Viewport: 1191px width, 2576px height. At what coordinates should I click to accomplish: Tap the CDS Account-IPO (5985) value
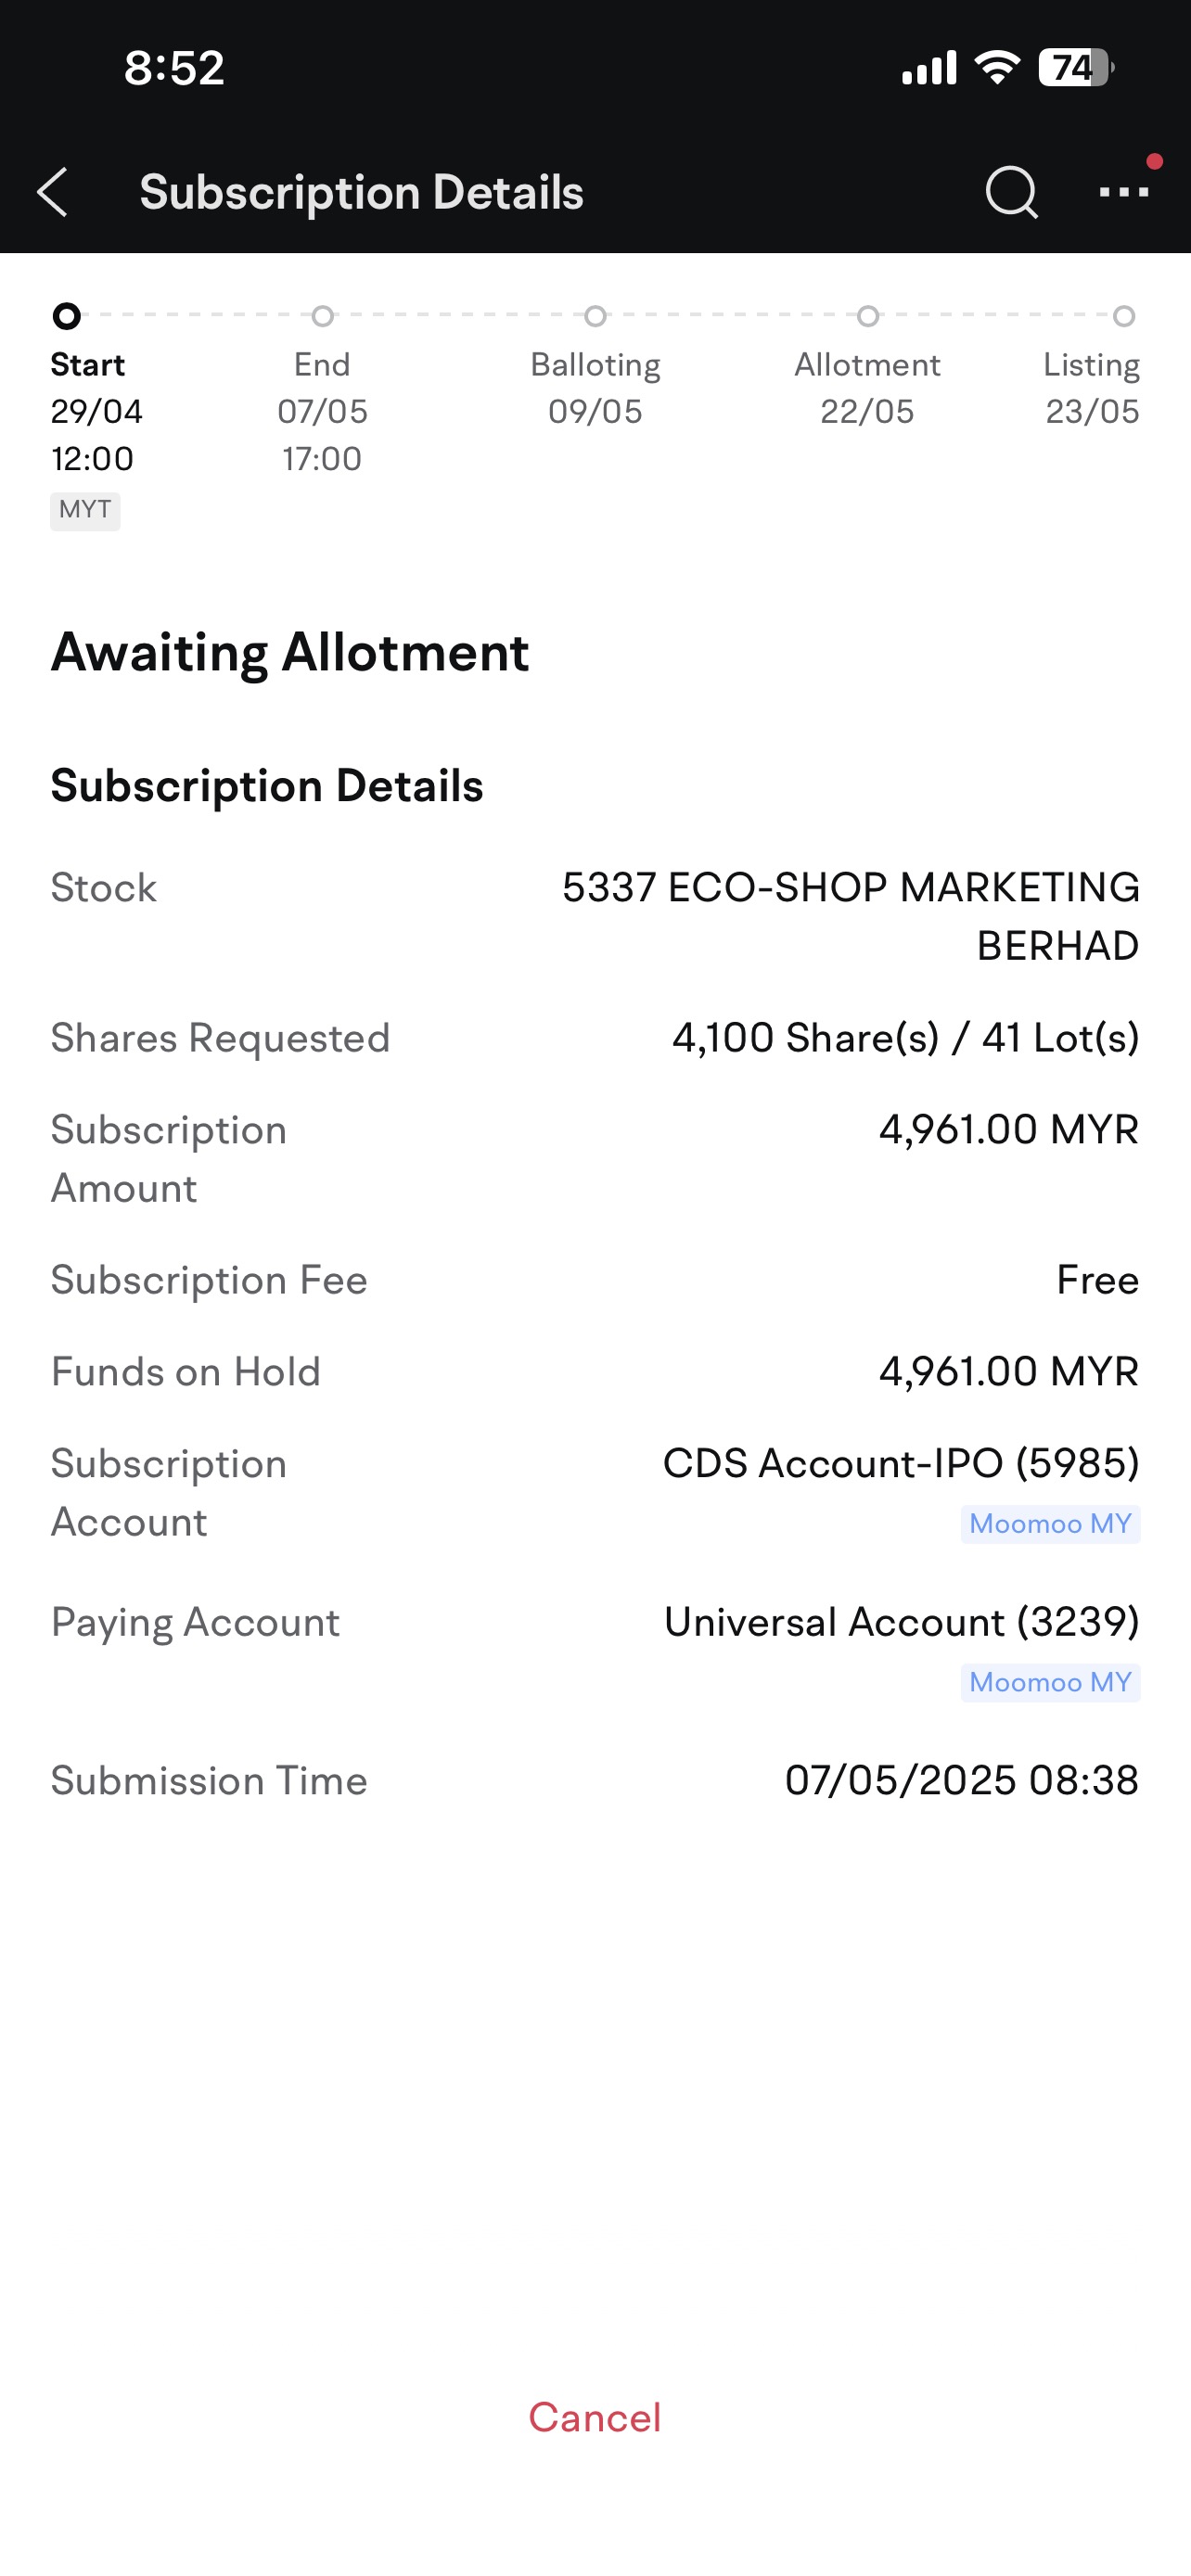point(901,1463)
